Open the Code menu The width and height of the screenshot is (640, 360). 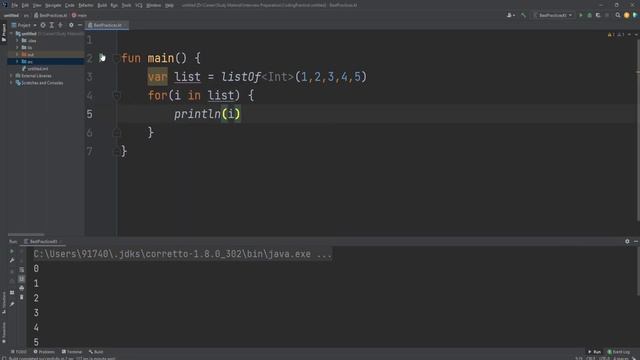69,5
